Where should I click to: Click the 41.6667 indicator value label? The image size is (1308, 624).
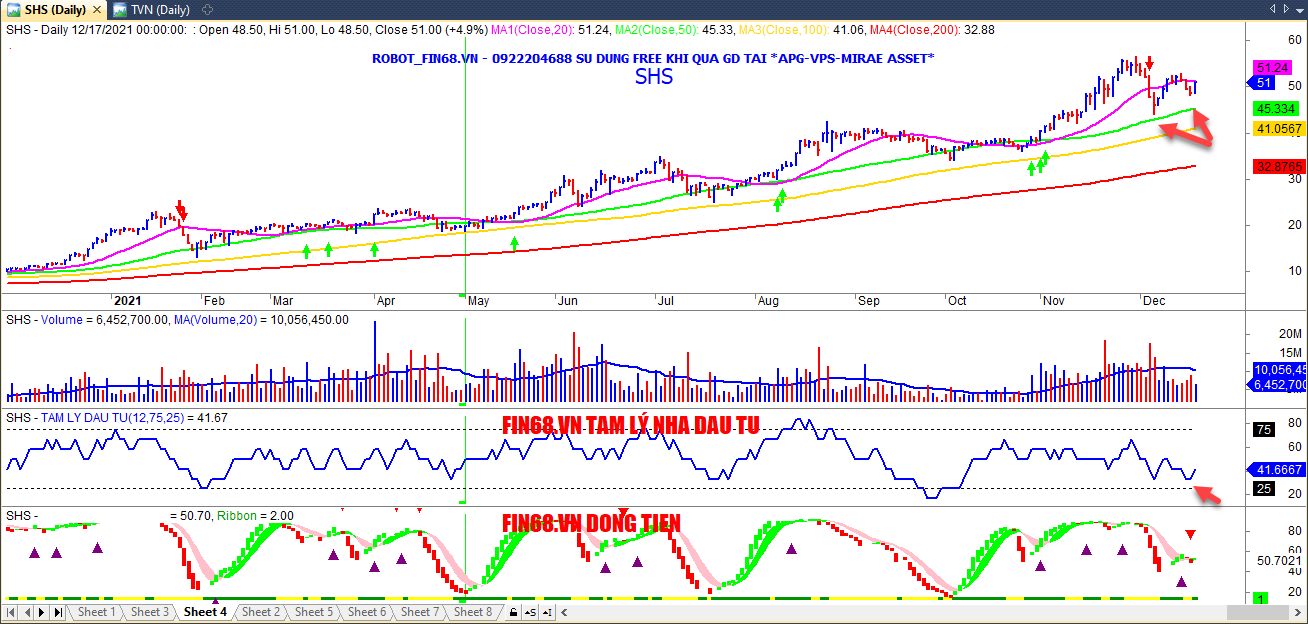1277,469
